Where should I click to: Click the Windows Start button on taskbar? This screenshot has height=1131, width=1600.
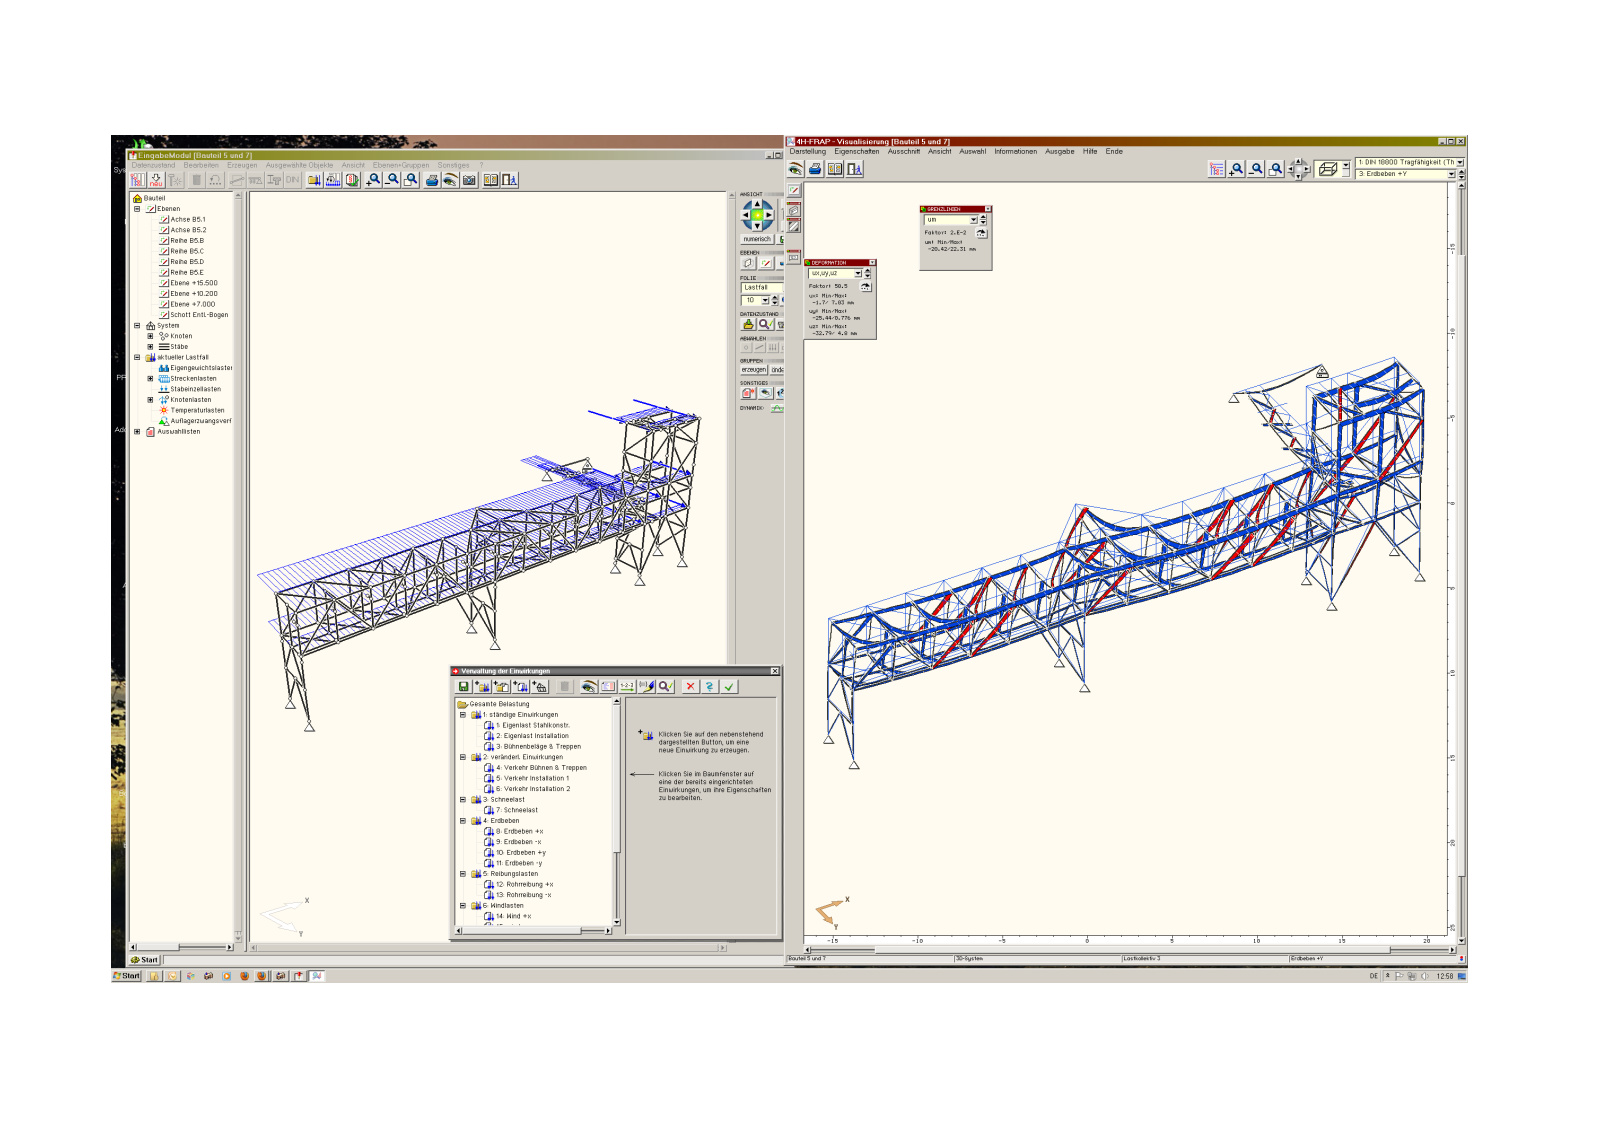click(127, 976)
